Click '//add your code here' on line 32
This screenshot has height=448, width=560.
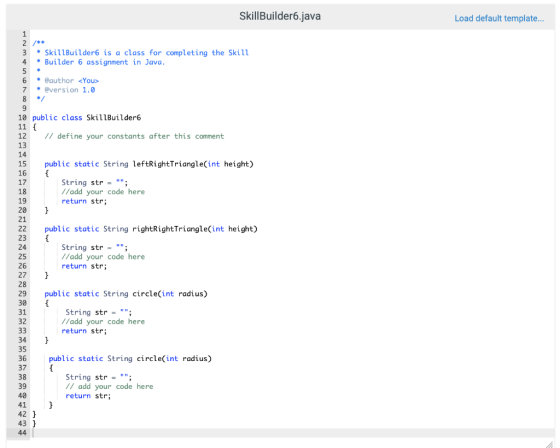(103, 322)
